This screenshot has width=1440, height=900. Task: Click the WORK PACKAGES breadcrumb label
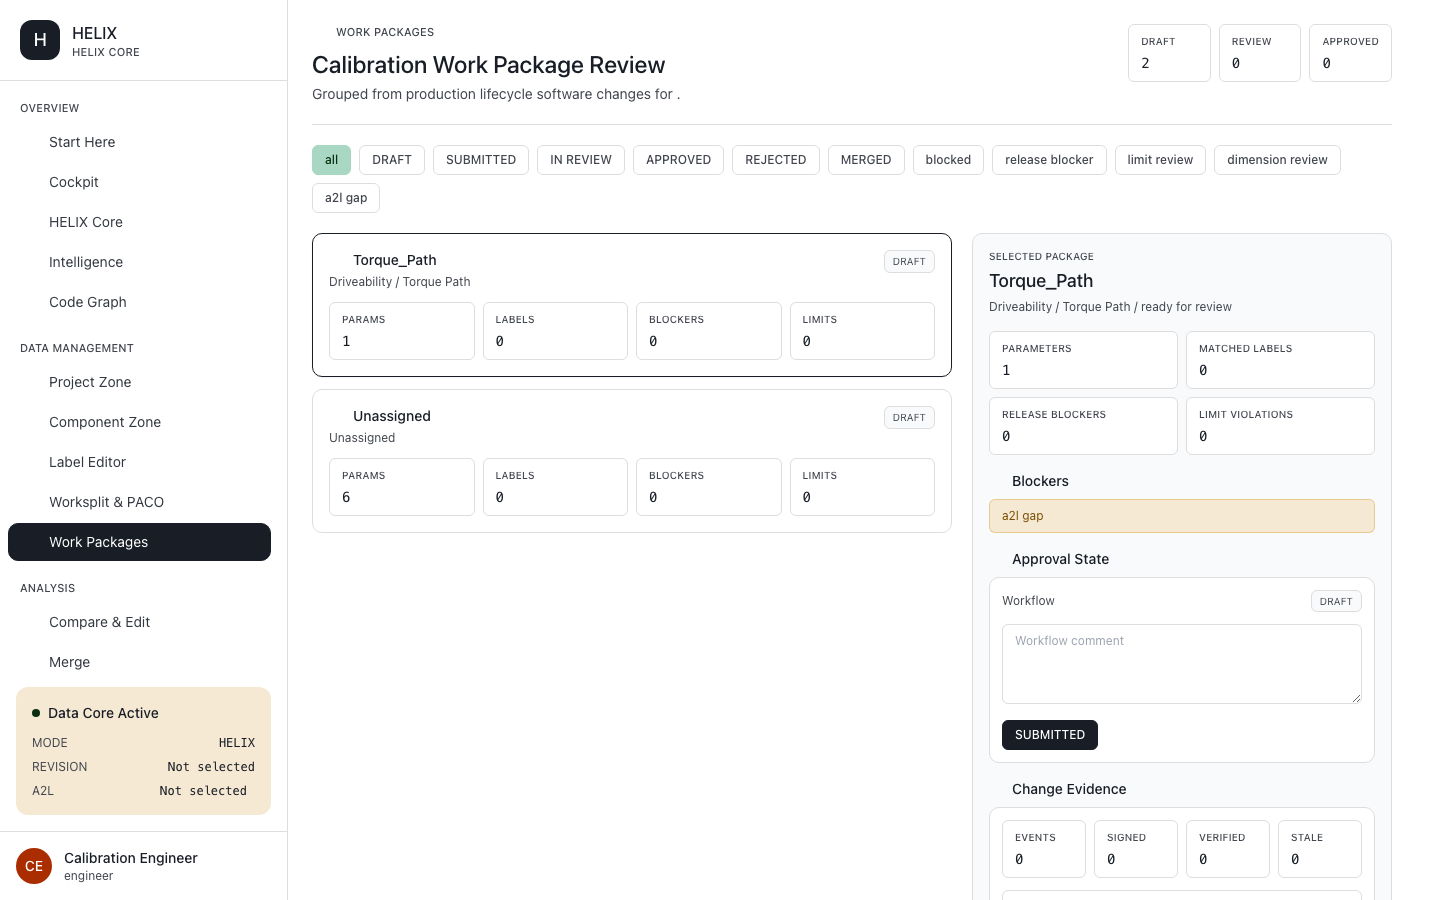click(x=385, y=32)
